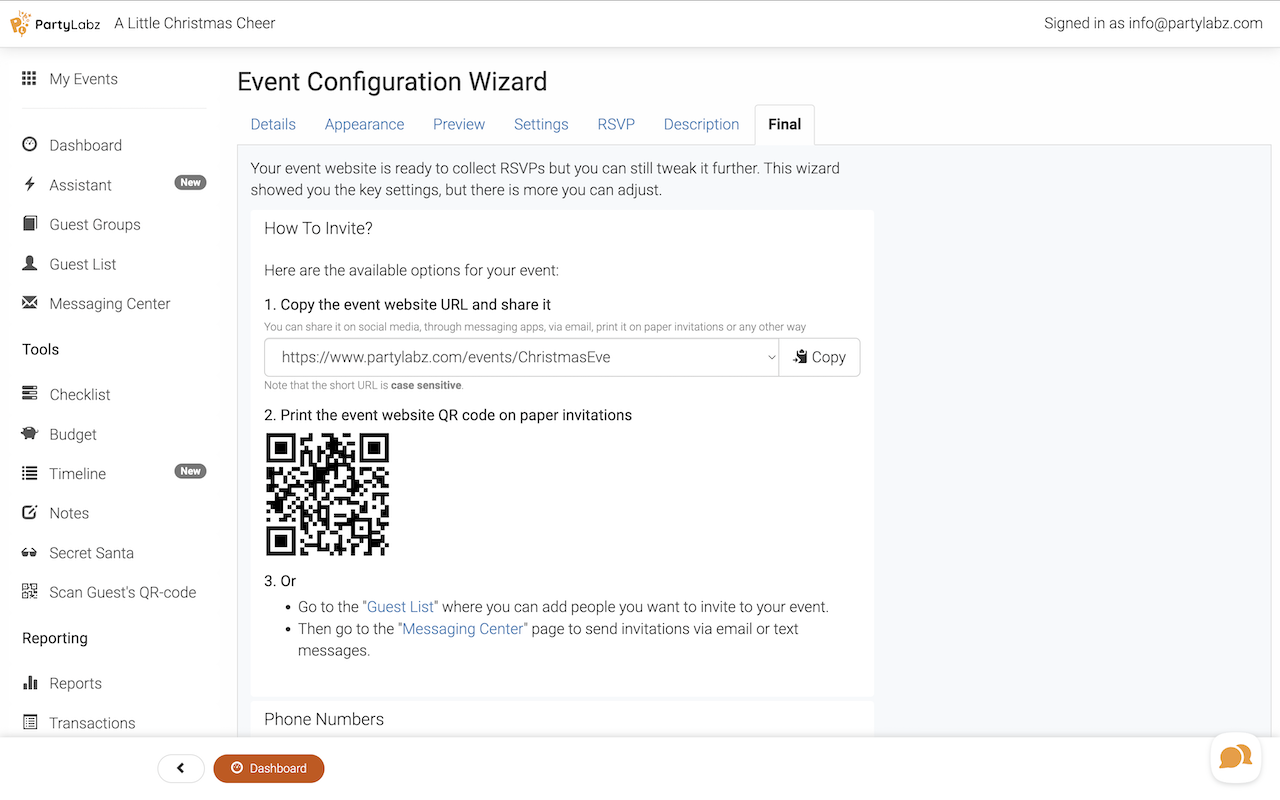
Task: Click the PartyLabz logo icon
Action: tap(21, 23)
